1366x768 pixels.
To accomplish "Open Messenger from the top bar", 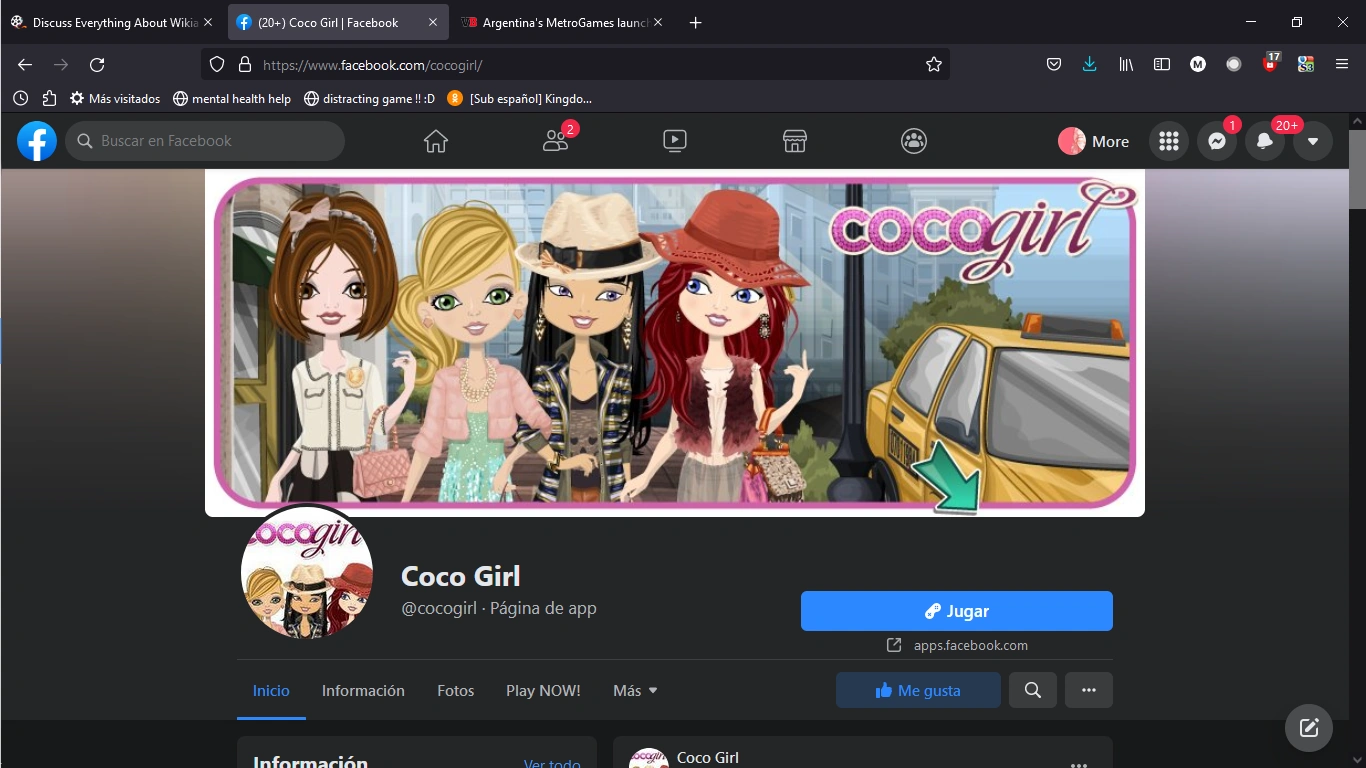I will pyautogui.click(x=1216, y=141).
